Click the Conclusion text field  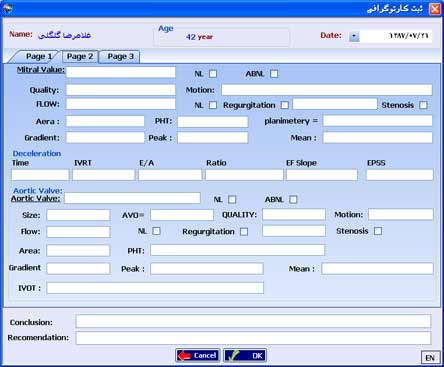(x=253, y=321)
